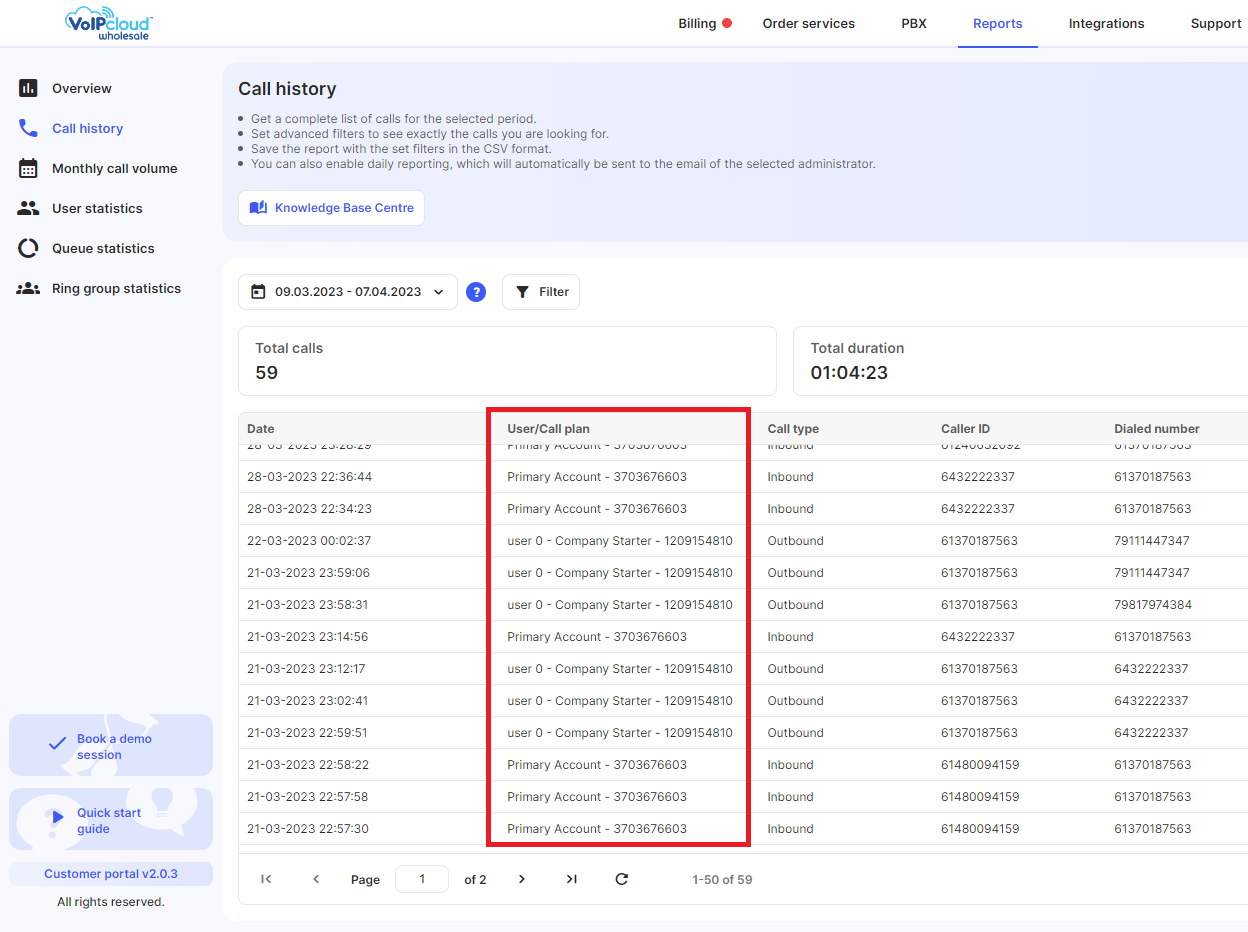Click the Caller ID column header
This screenshot has width=1248, height=932.
pos(966,429)
